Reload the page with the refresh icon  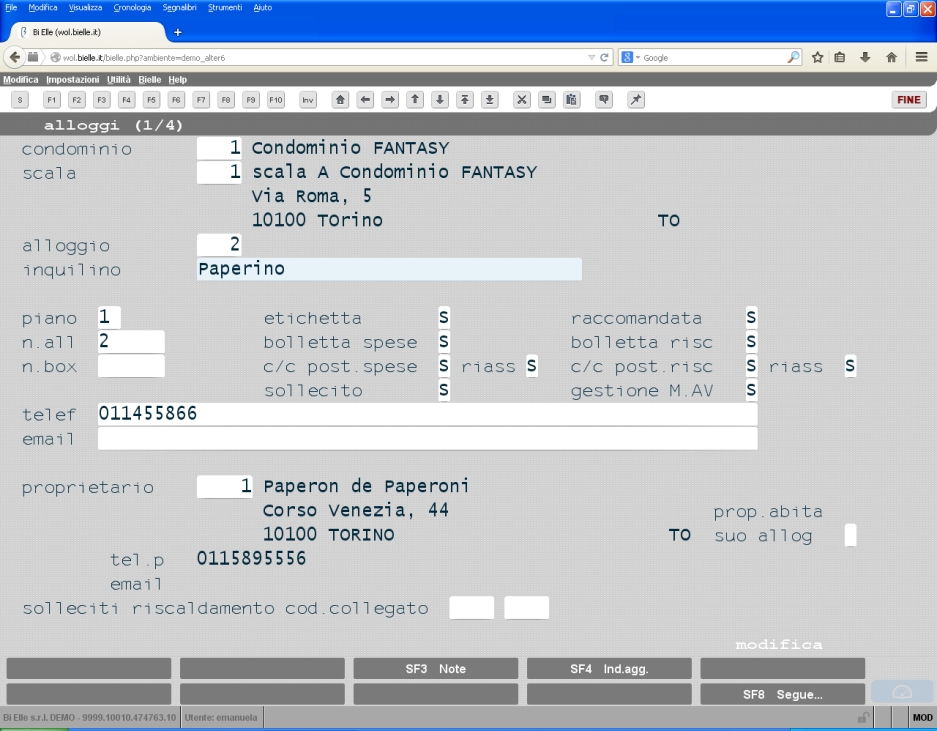604,57
